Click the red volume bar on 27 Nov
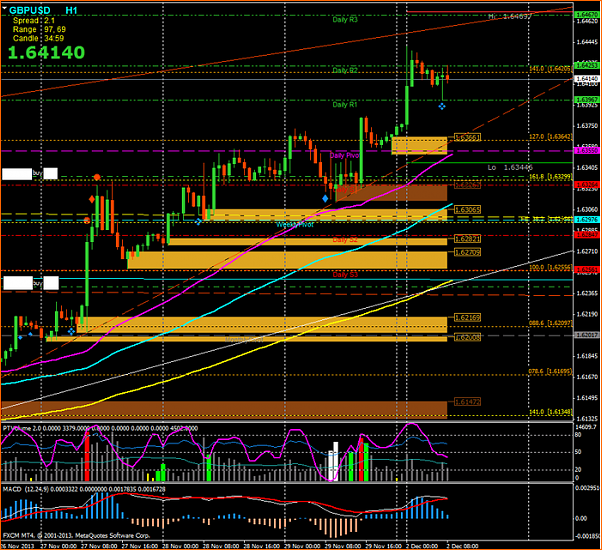Viewport: 602px width, 550px height. 87,456
